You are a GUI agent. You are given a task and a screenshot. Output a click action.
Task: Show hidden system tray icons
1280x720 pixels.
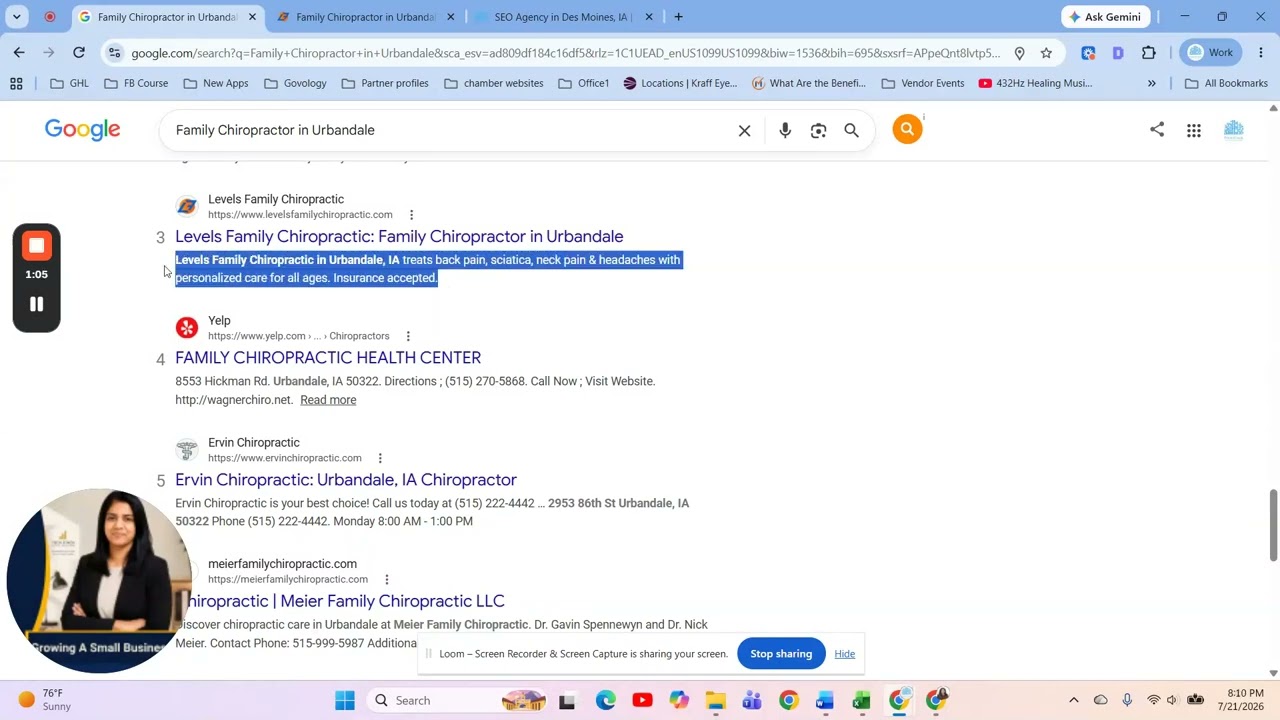click(x=1074, y=700)
